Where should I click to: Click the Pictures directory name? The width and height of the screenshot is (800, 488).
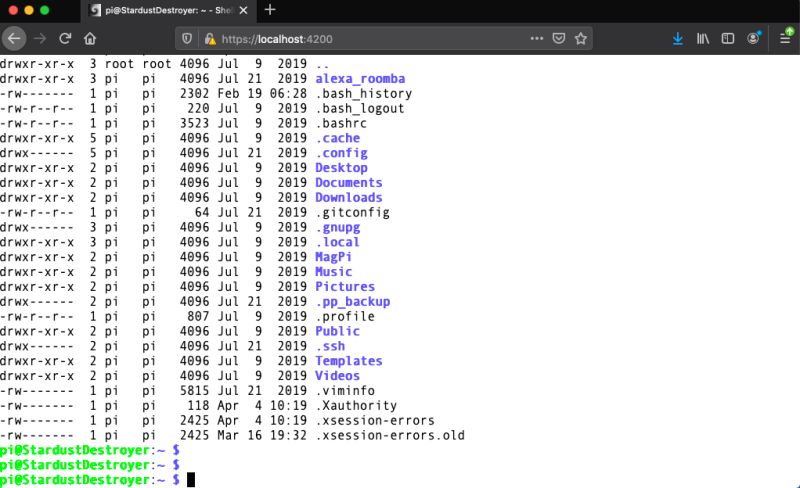pyautogui.click(x=345, y=286)
